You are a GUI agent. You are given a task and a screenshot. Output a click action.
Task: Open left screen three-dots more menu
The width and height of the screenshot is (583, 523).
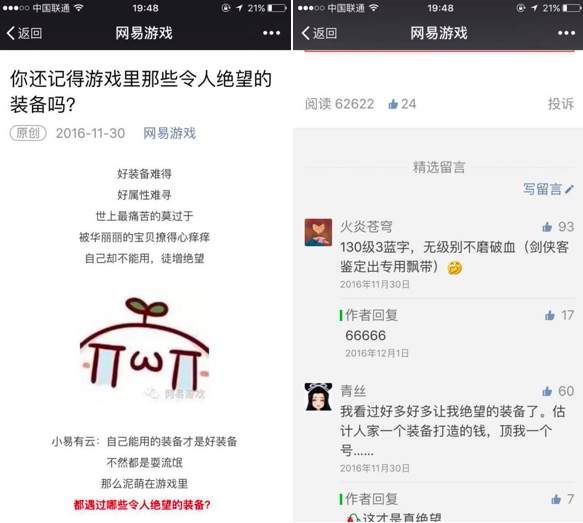pyautogui.click(x=271, y=33)
